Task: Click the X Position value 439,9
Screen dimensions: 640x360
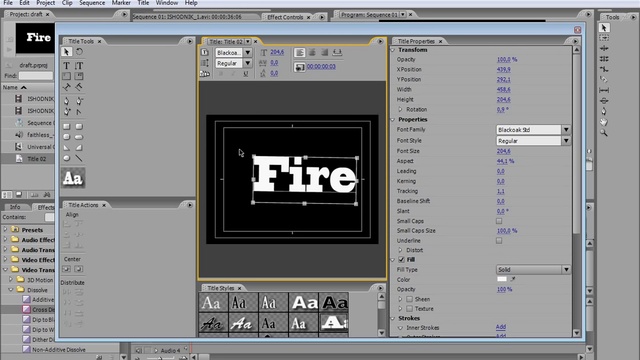Action: coord(503,69)
